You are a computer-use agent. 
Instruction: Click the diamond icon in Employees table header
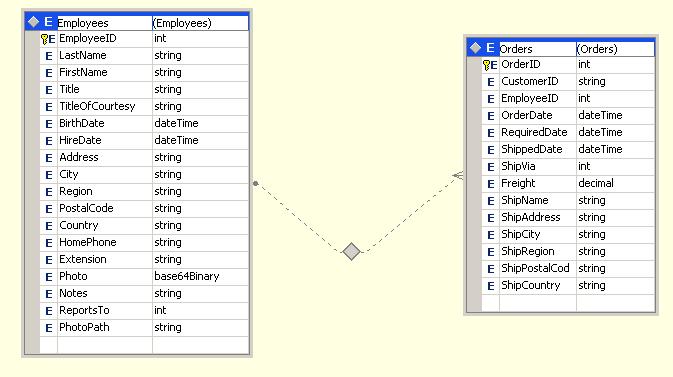pos(33,22)
